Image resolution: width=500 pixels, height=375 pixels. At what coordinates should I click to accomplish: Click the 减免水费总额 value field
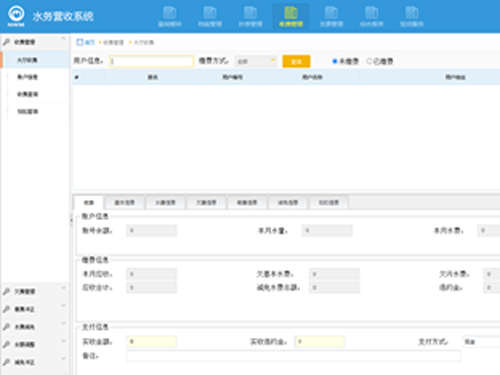[x=334, y=287]
